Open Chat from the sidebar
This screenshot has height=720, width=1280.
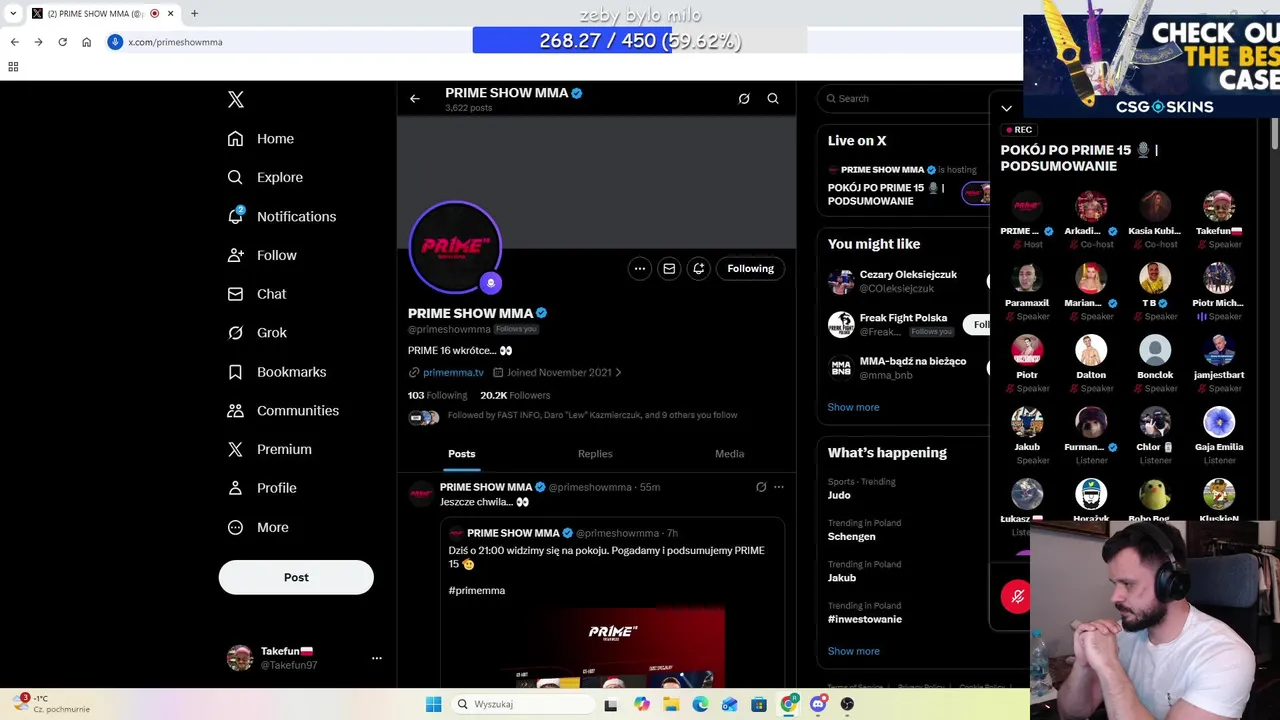point(257,294)
